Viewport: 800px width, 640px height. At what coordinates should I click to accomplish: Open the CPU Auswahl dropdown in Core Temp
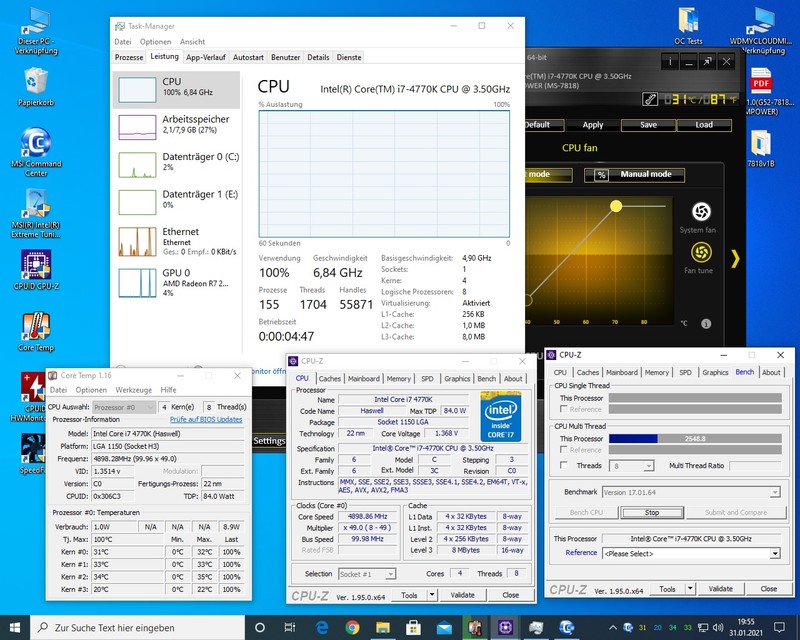(x=123, y=407)
